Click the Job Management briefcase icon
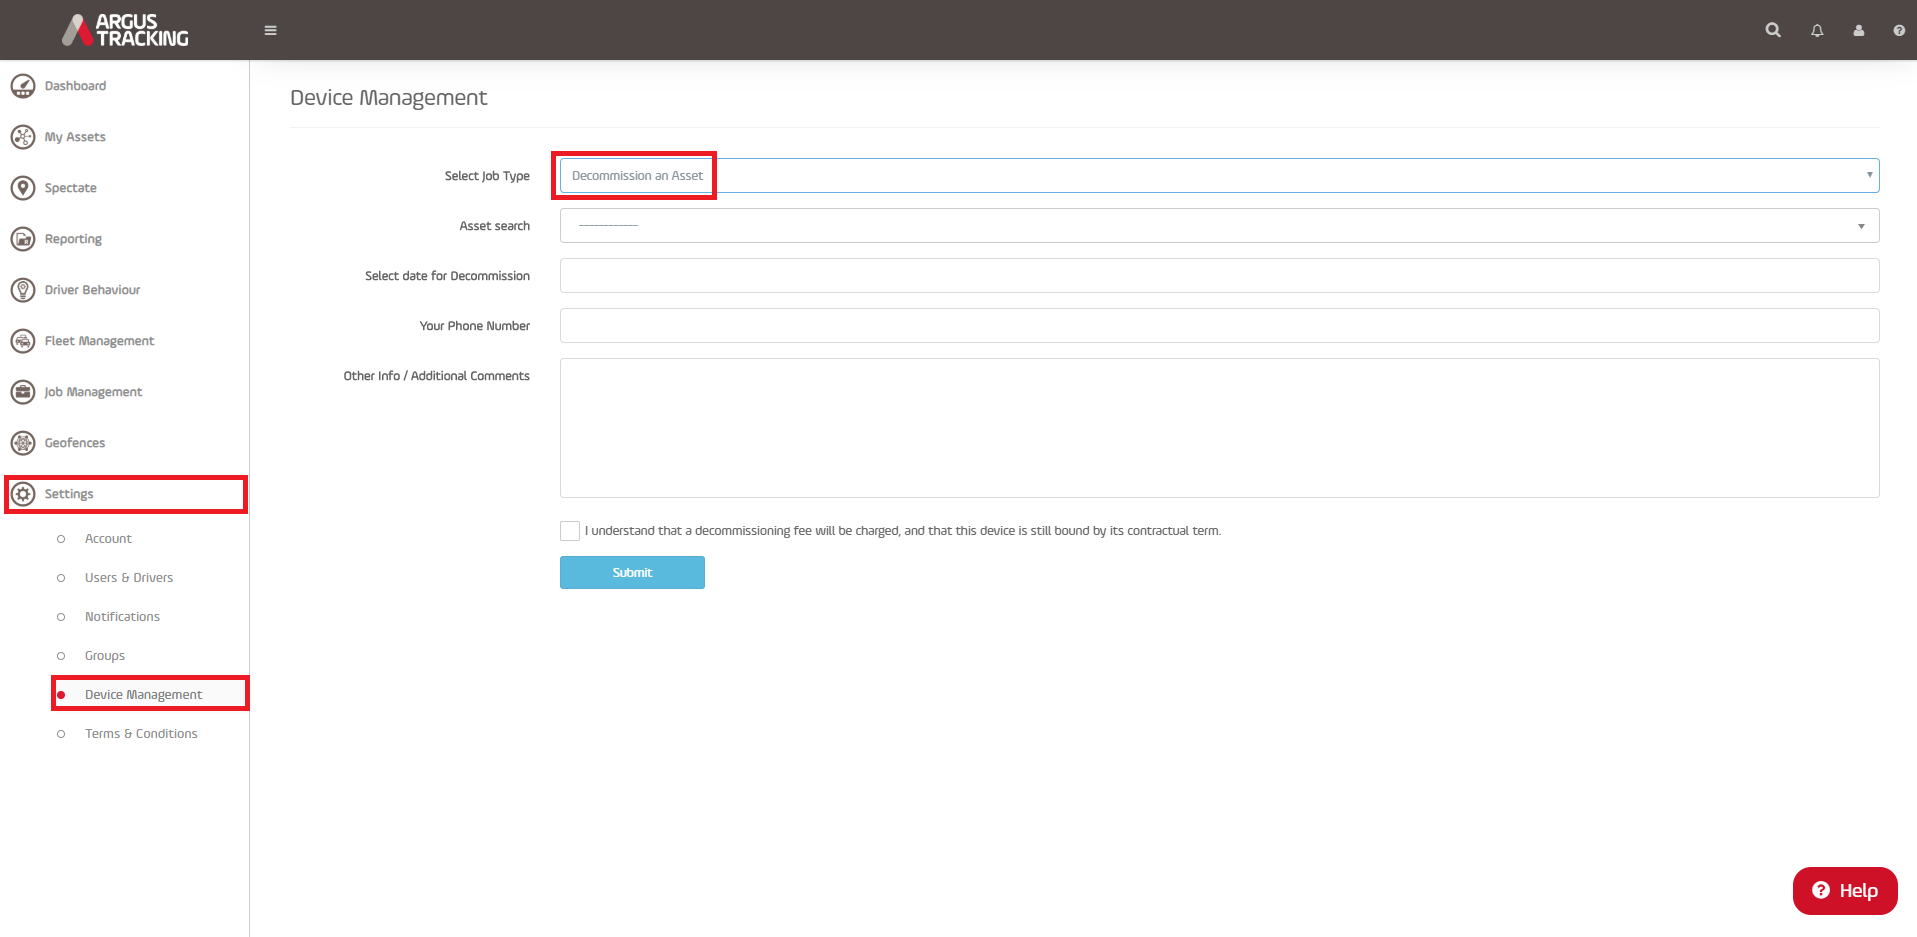 pos(23,392)
